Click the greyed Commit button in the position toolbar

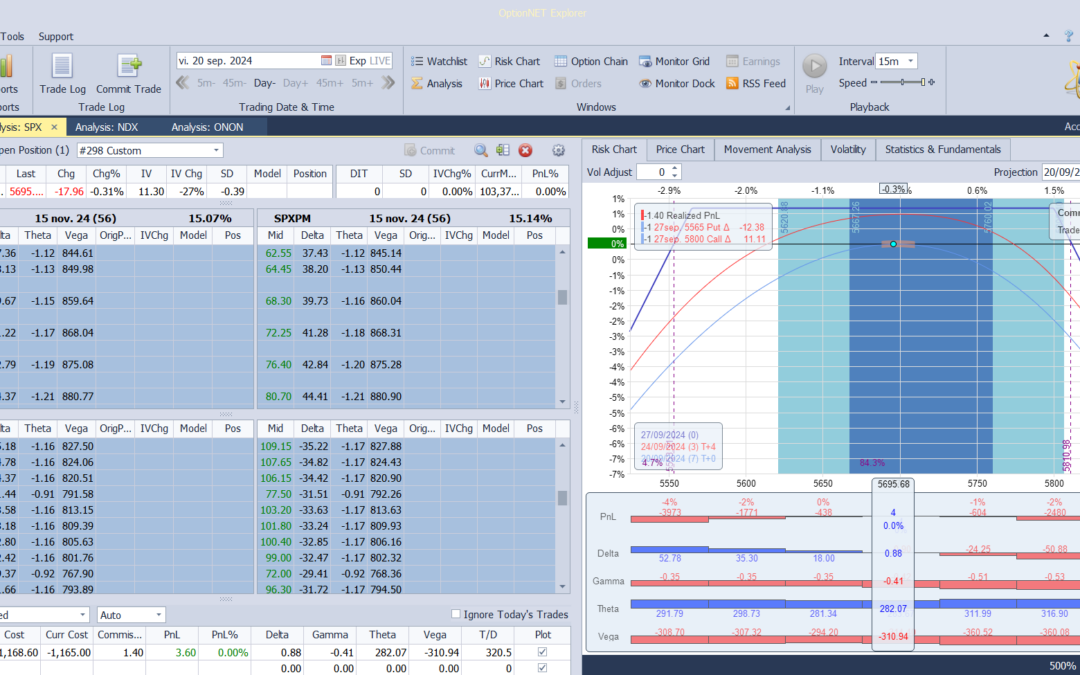430,150
